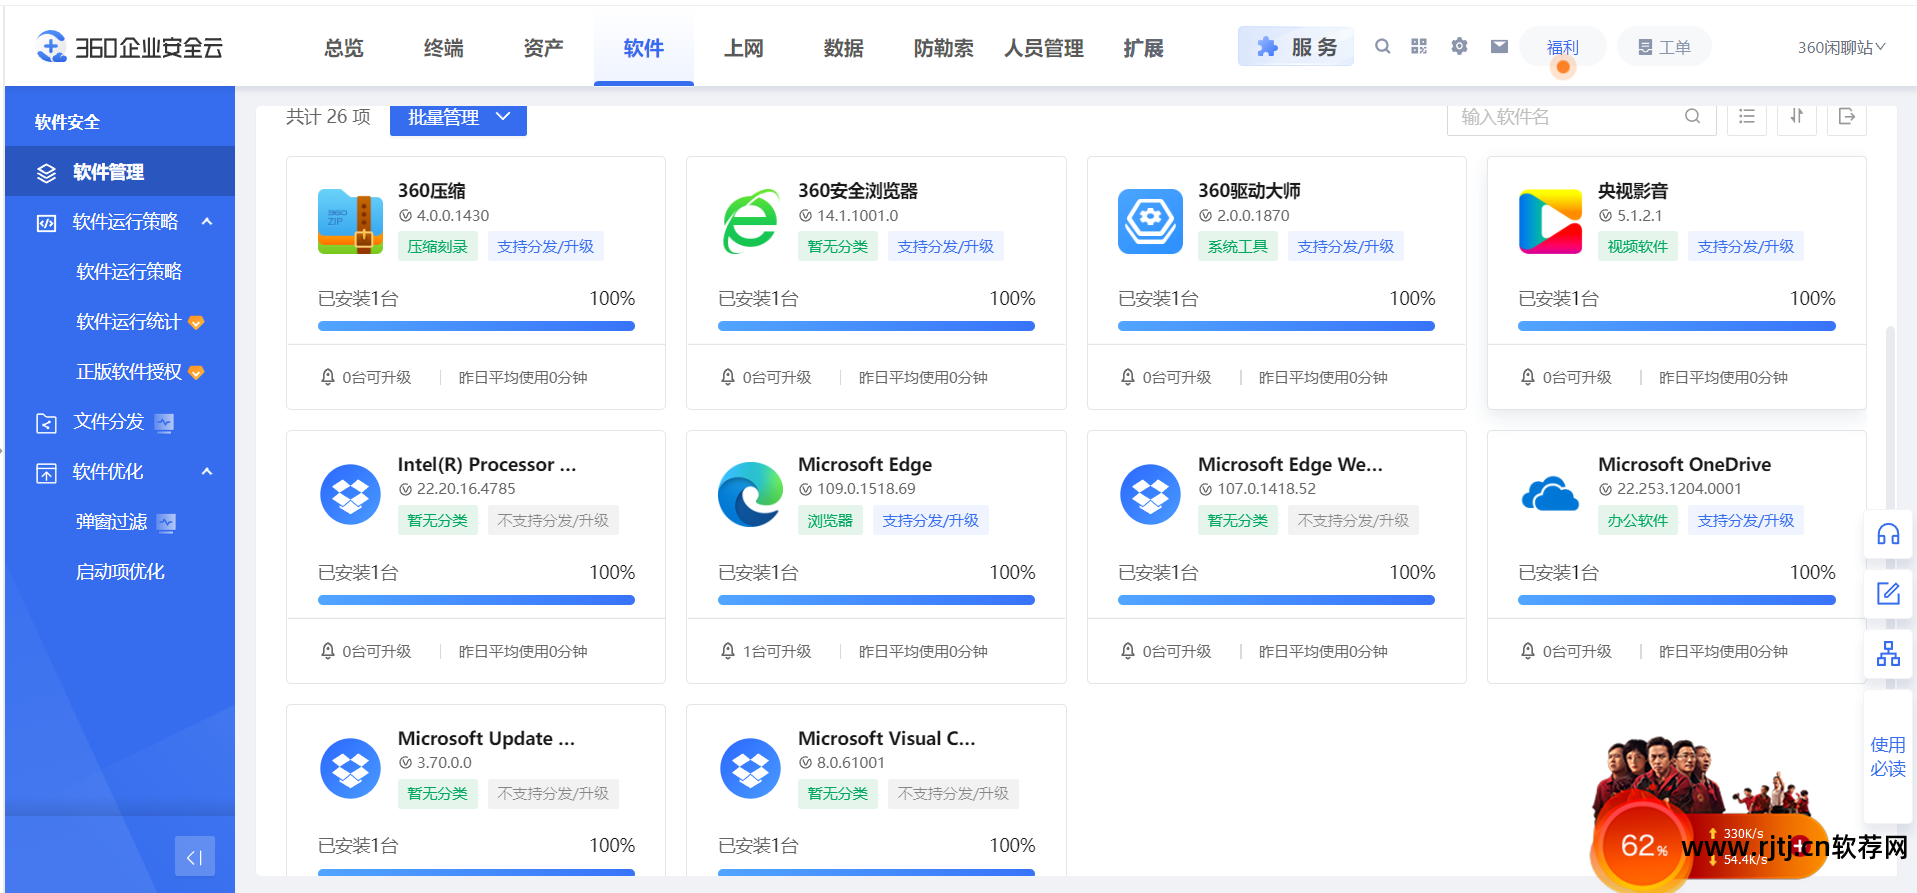This screenshot has height=893, width=1917.
Task: Click the Microsoft Update app icon
Action: point(350,769)
